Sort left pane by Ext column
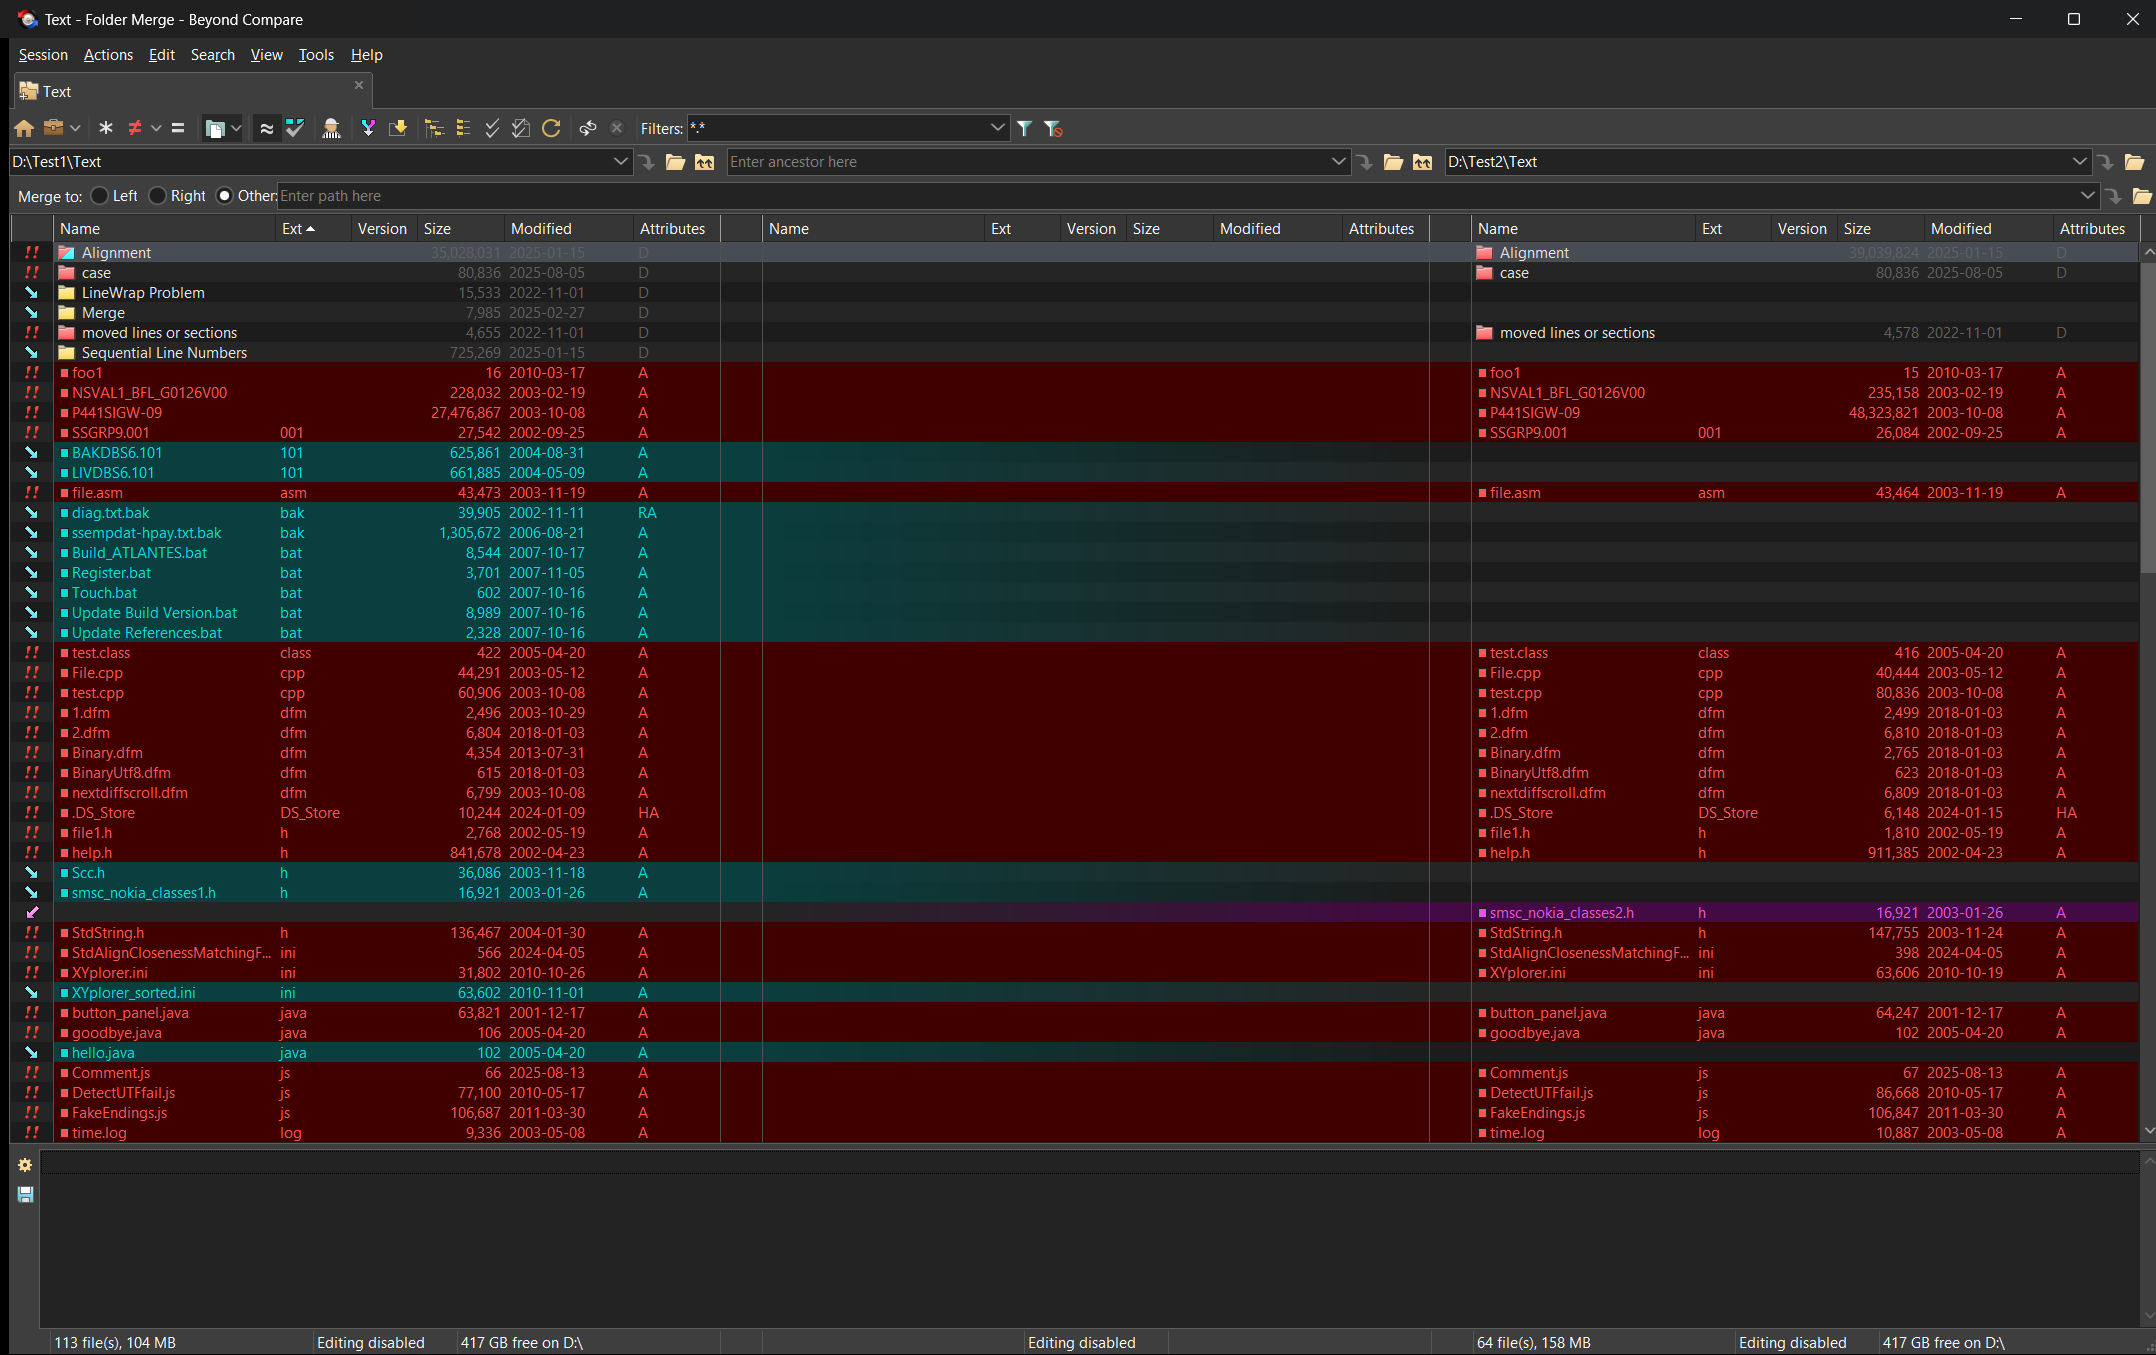 [313, 229]
